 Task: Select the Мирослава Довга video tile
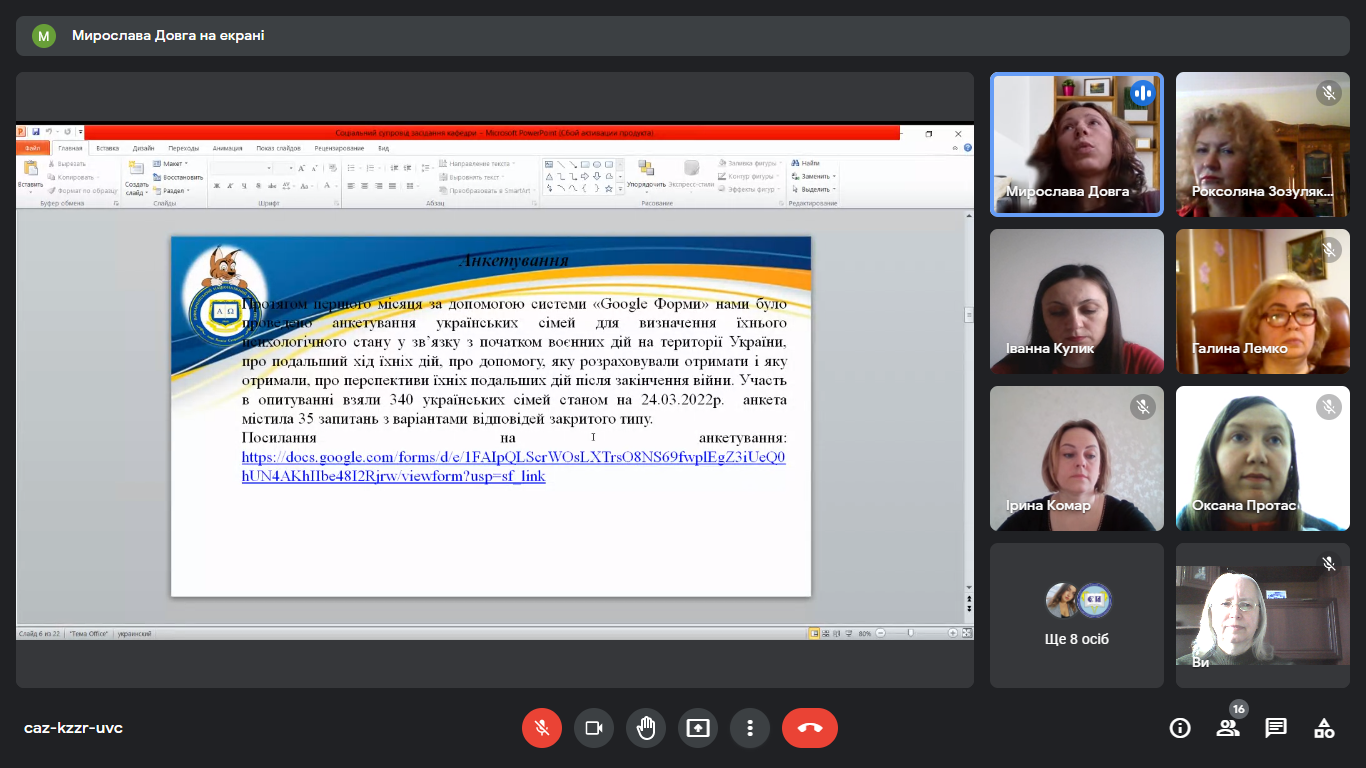[x=1077, y=144]
